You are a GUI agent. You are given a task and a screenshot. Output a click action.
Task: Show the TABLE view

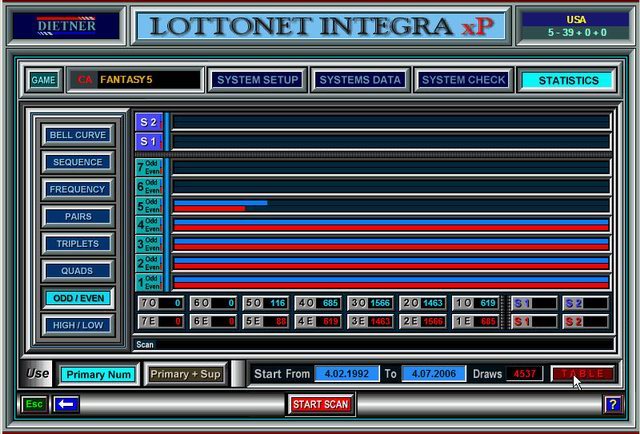pos(582,374)
